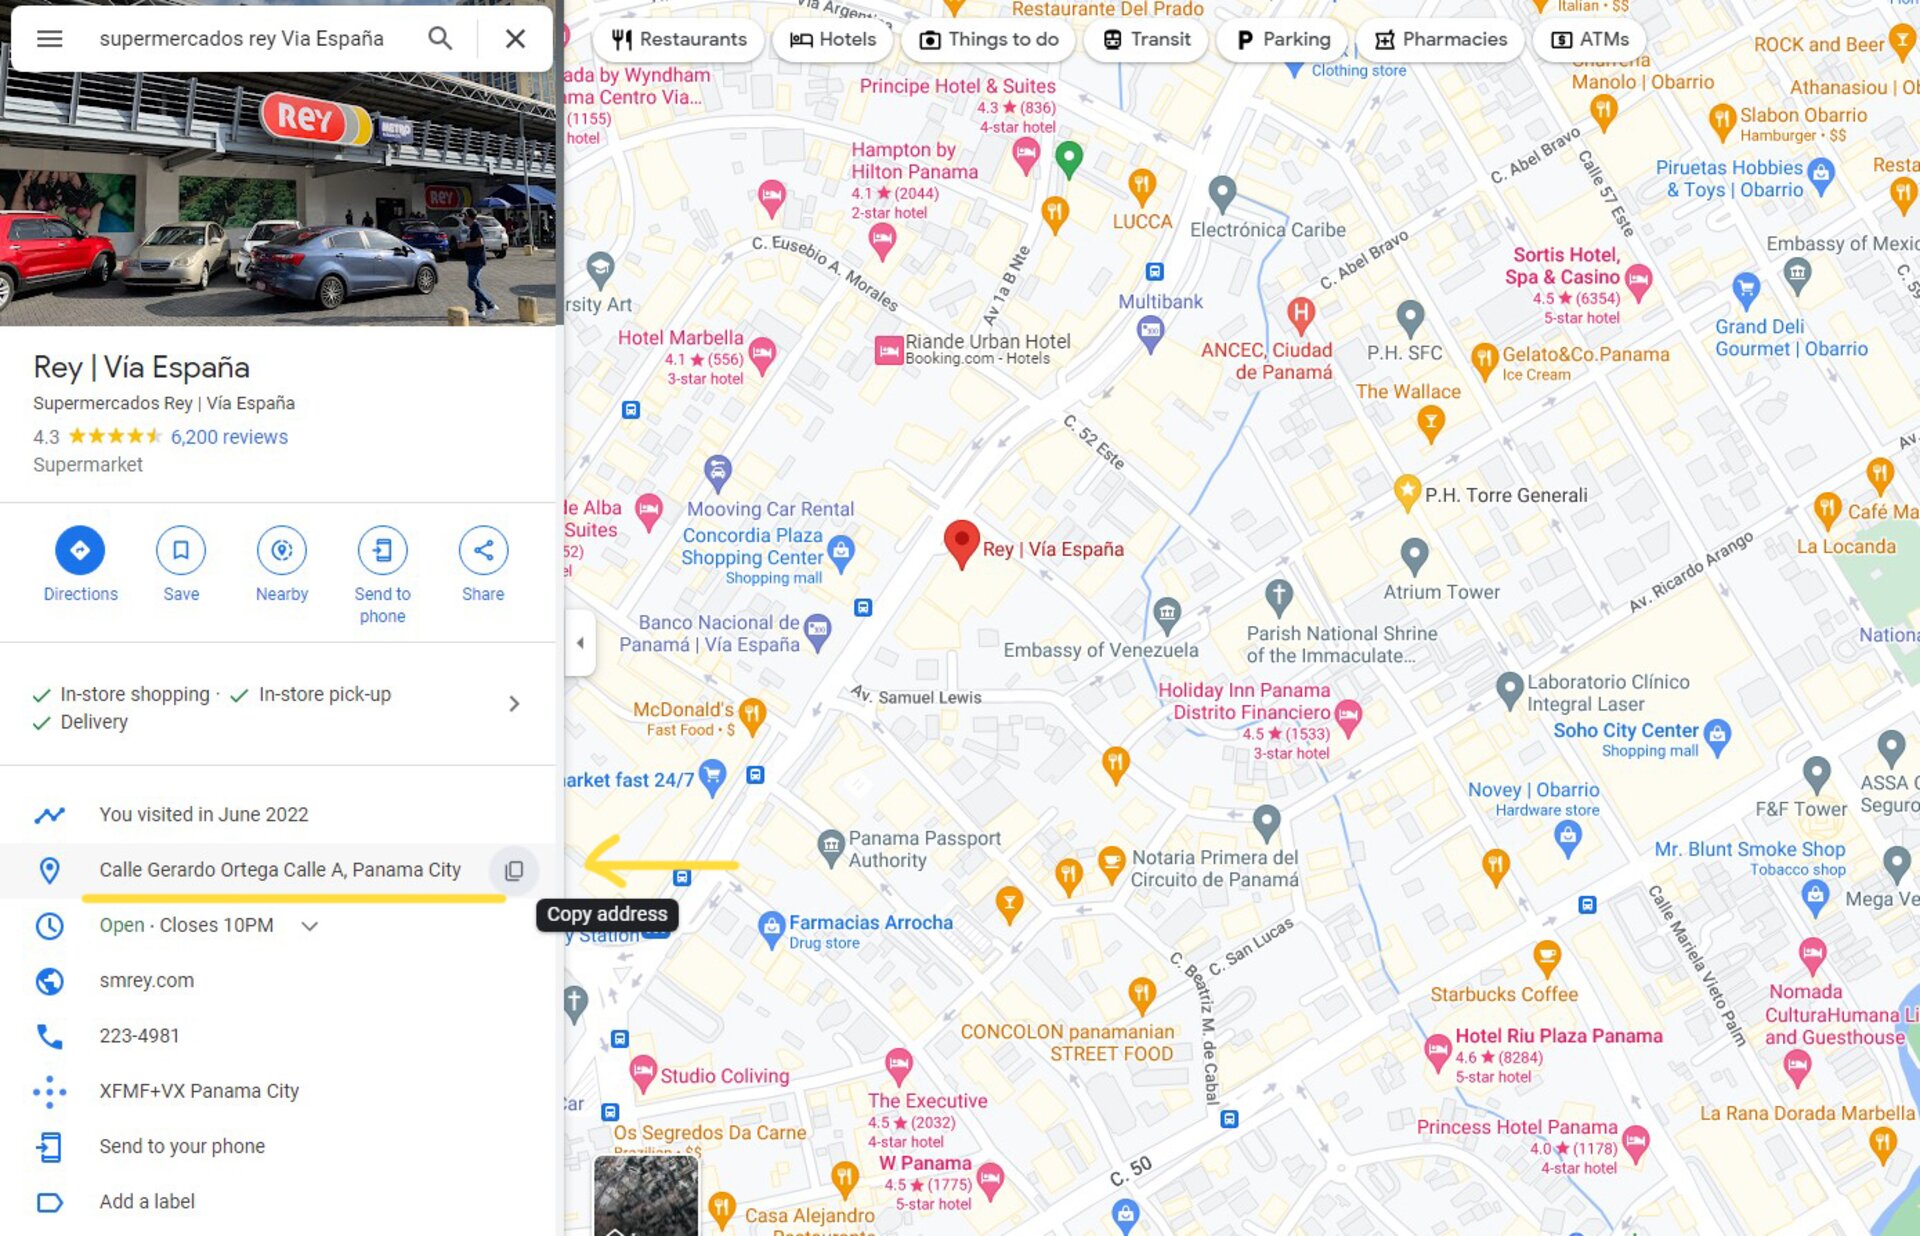Open the 6,200 reviews link
1920x1236 pixels.
[x=229, y=437]
